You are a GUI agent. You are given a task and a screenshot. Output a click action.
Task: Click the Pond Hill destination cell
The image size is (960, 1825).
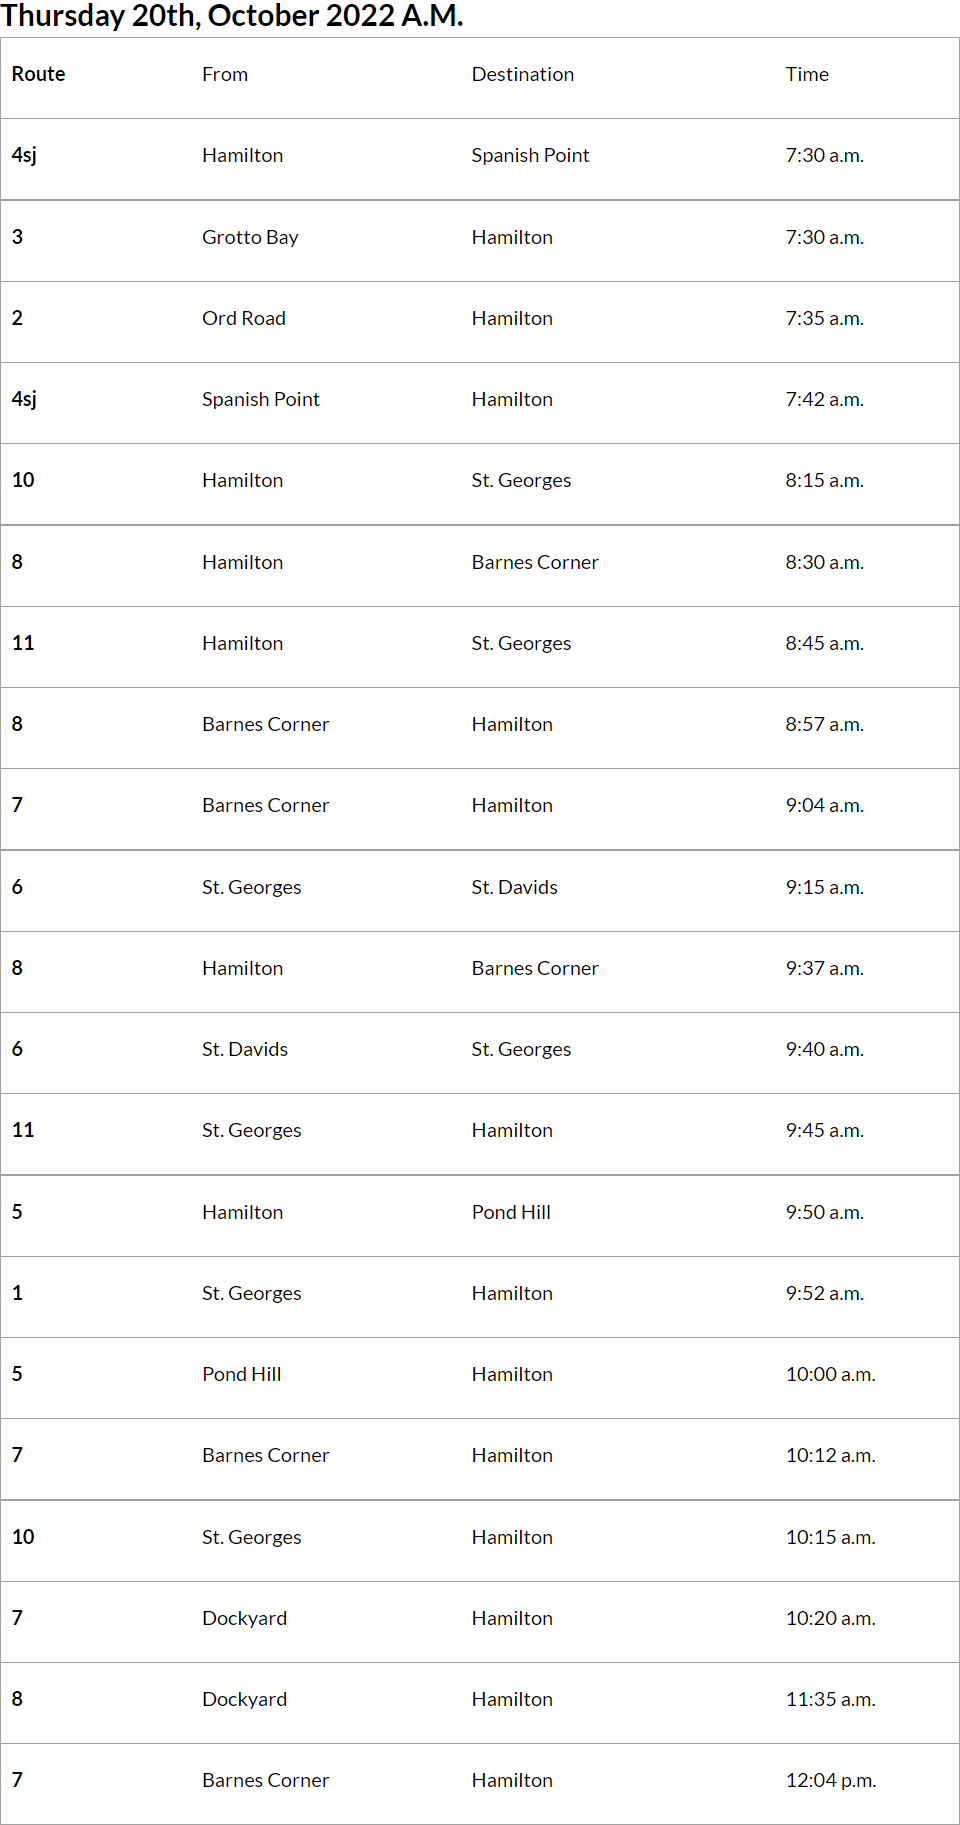pos(511,1213)
